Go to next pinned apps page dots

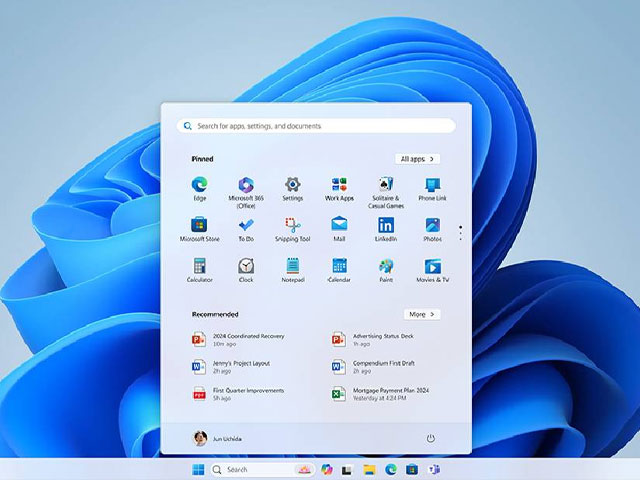click(460, 233)
